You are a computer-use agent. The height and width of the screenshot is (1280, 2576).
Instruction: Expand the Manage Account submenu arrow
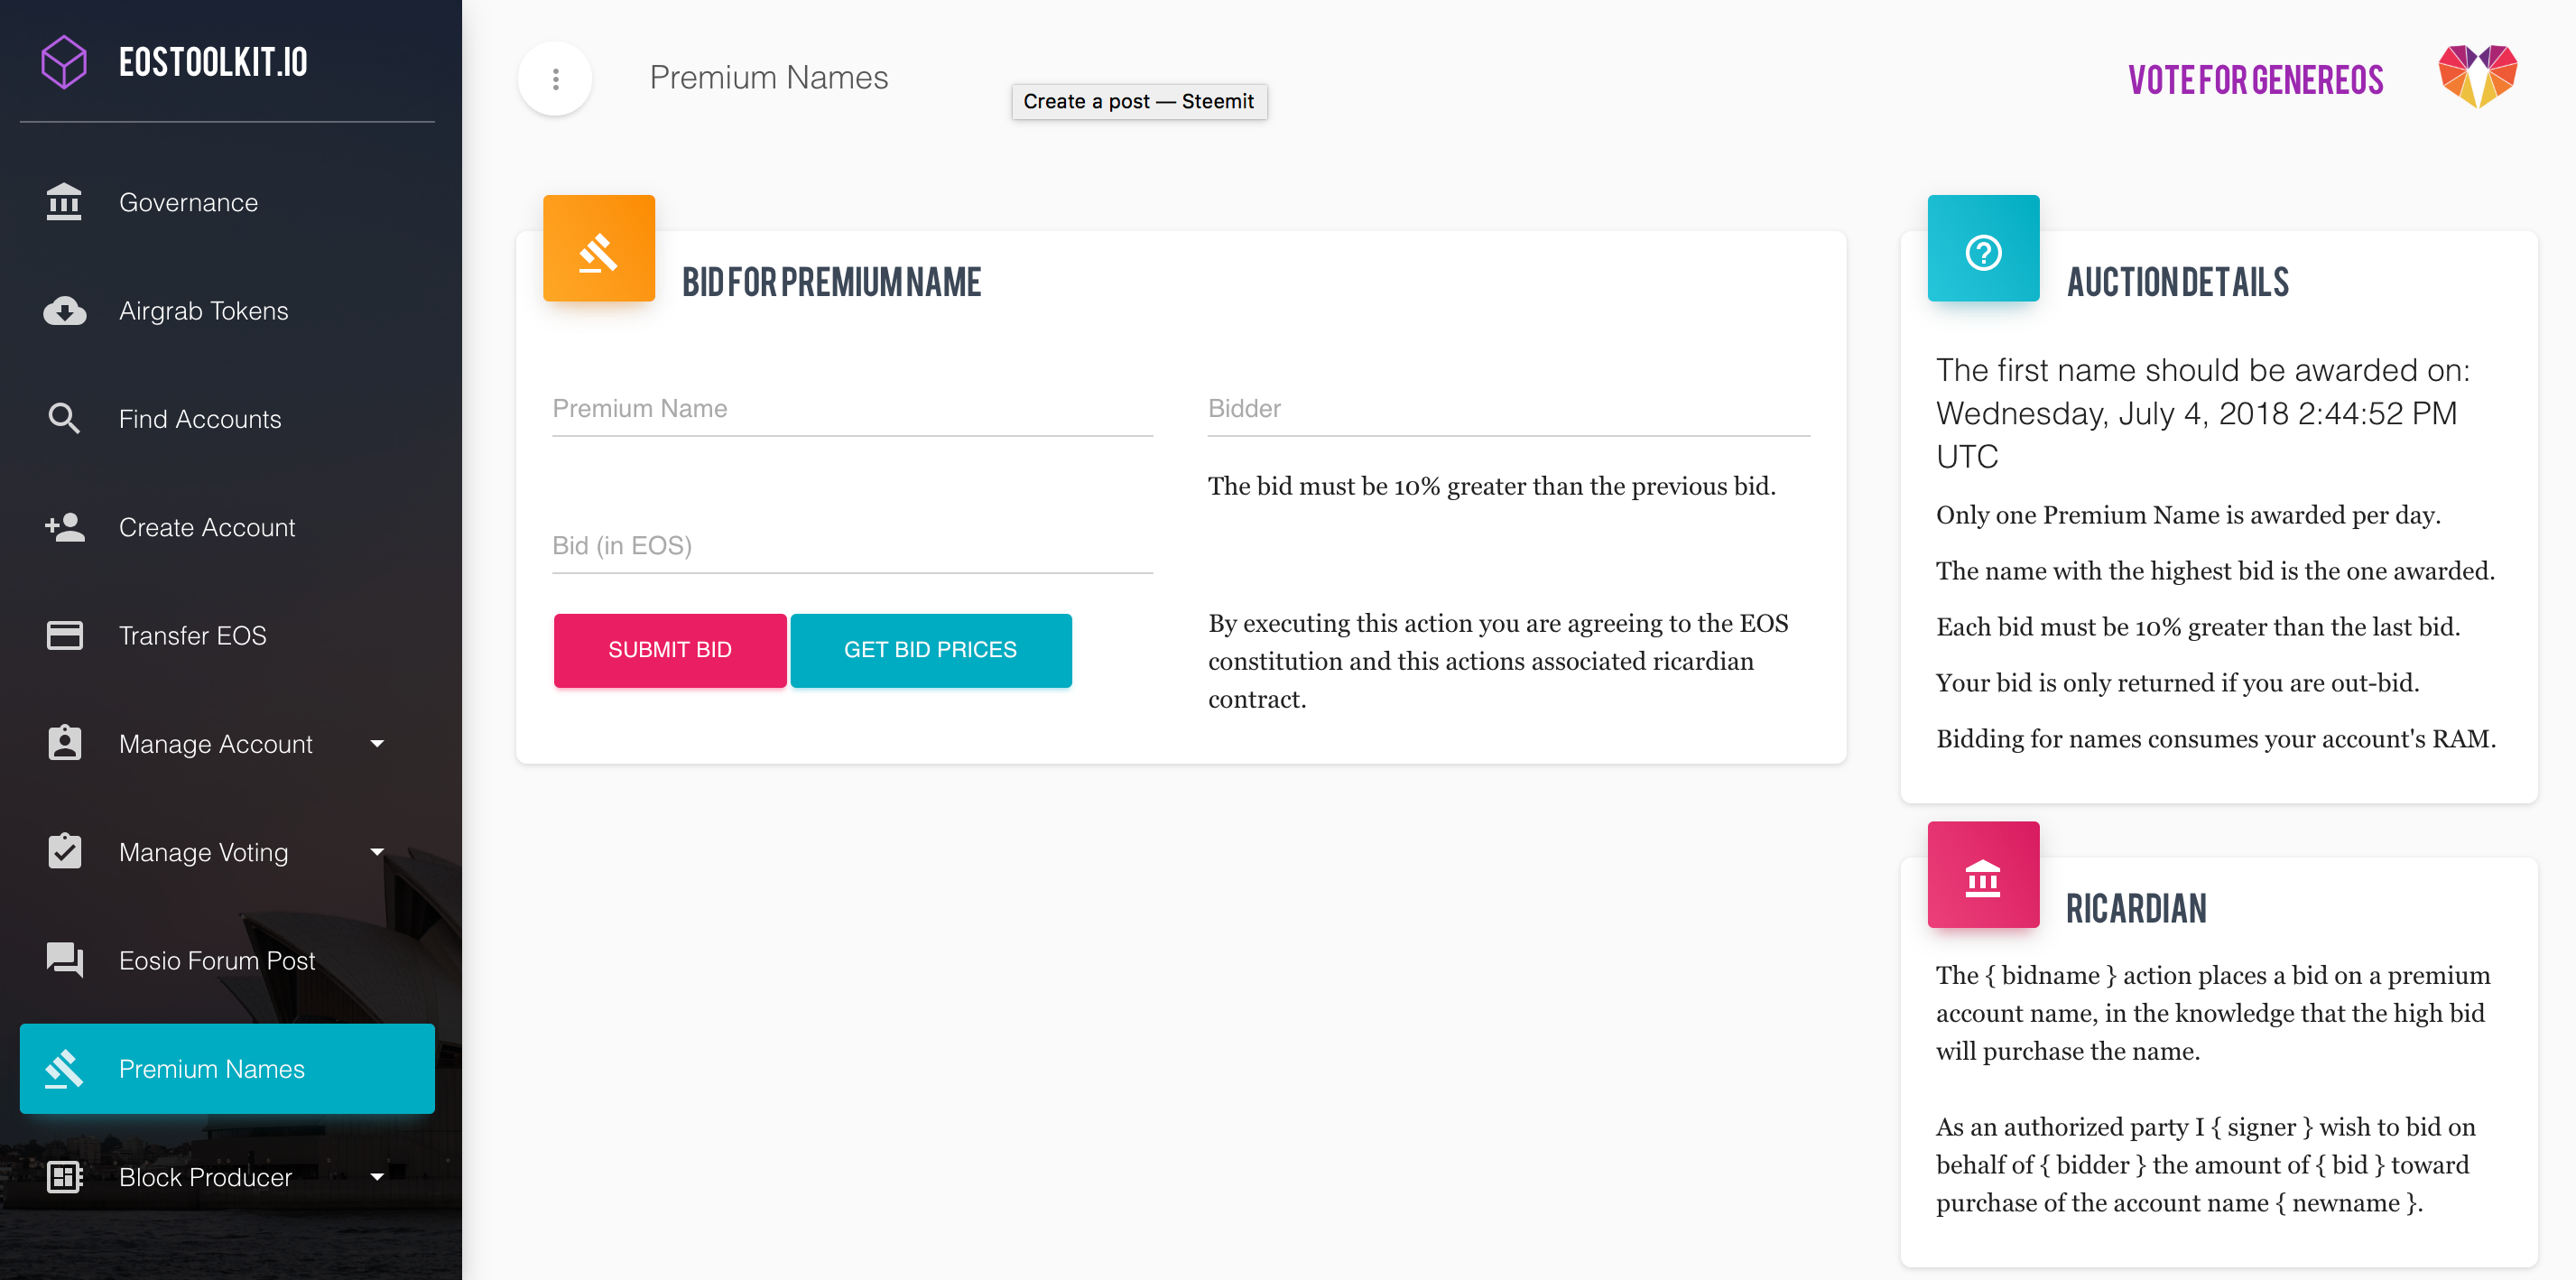point(377,743)
